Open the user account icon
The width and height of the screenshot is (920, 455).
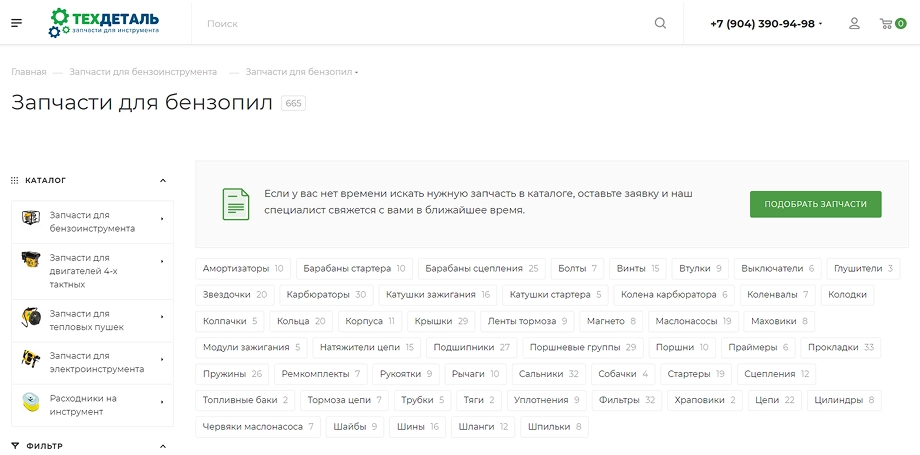[854, 23]
